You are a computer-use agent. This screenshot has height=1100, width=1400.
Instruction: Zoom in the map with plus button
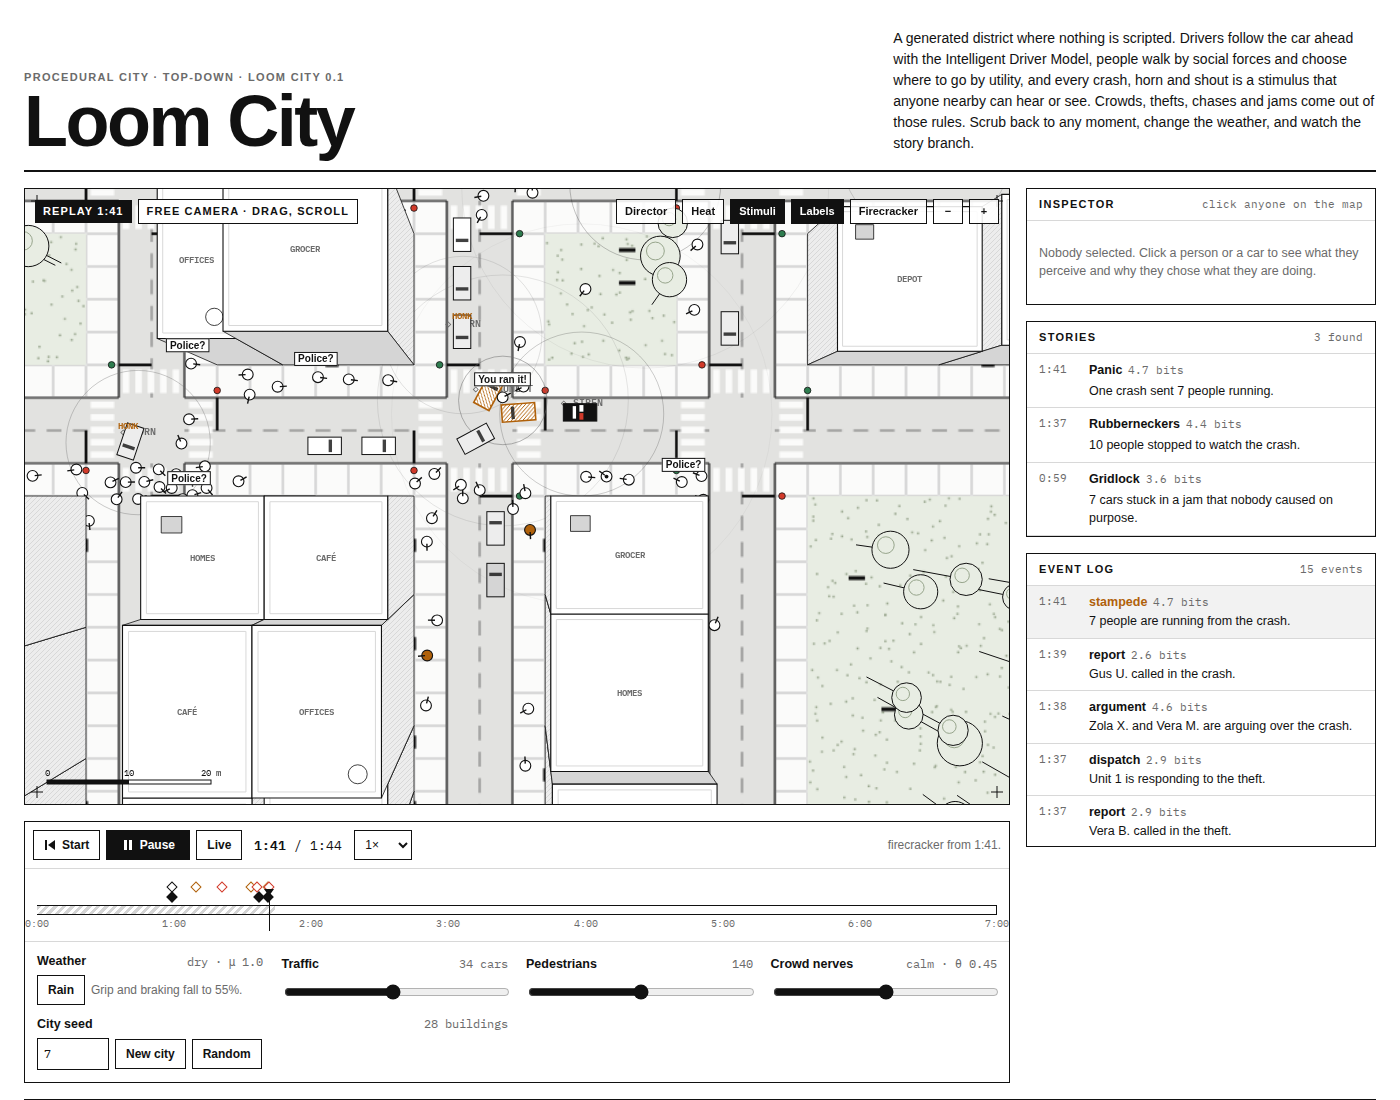click(984, 211)
